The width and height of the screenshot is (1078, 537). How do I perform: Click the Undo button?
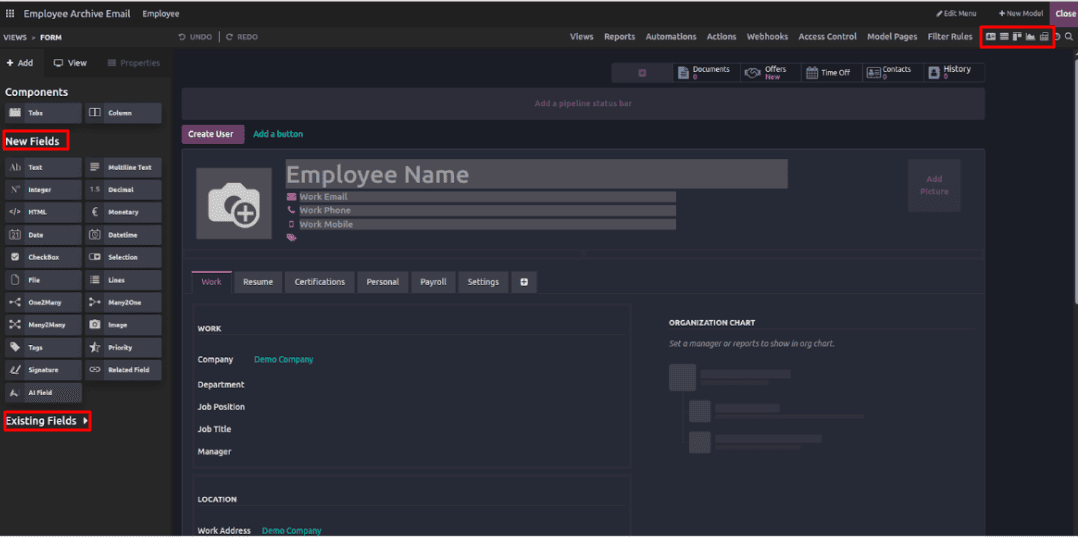coord(195,37)
